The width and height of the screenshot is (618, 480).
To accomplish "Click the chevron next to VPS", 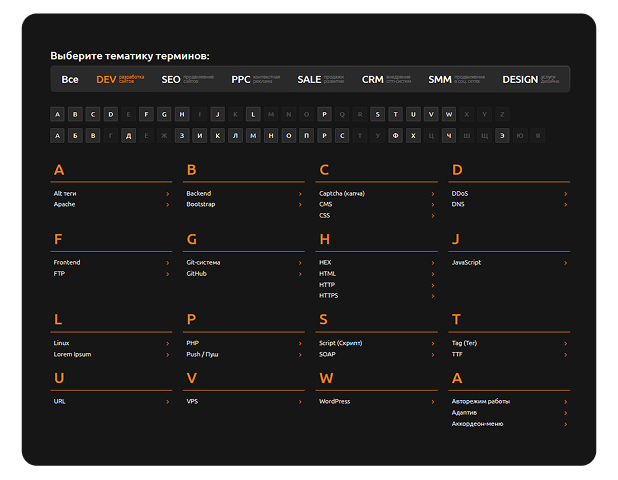I will [299, 401].
